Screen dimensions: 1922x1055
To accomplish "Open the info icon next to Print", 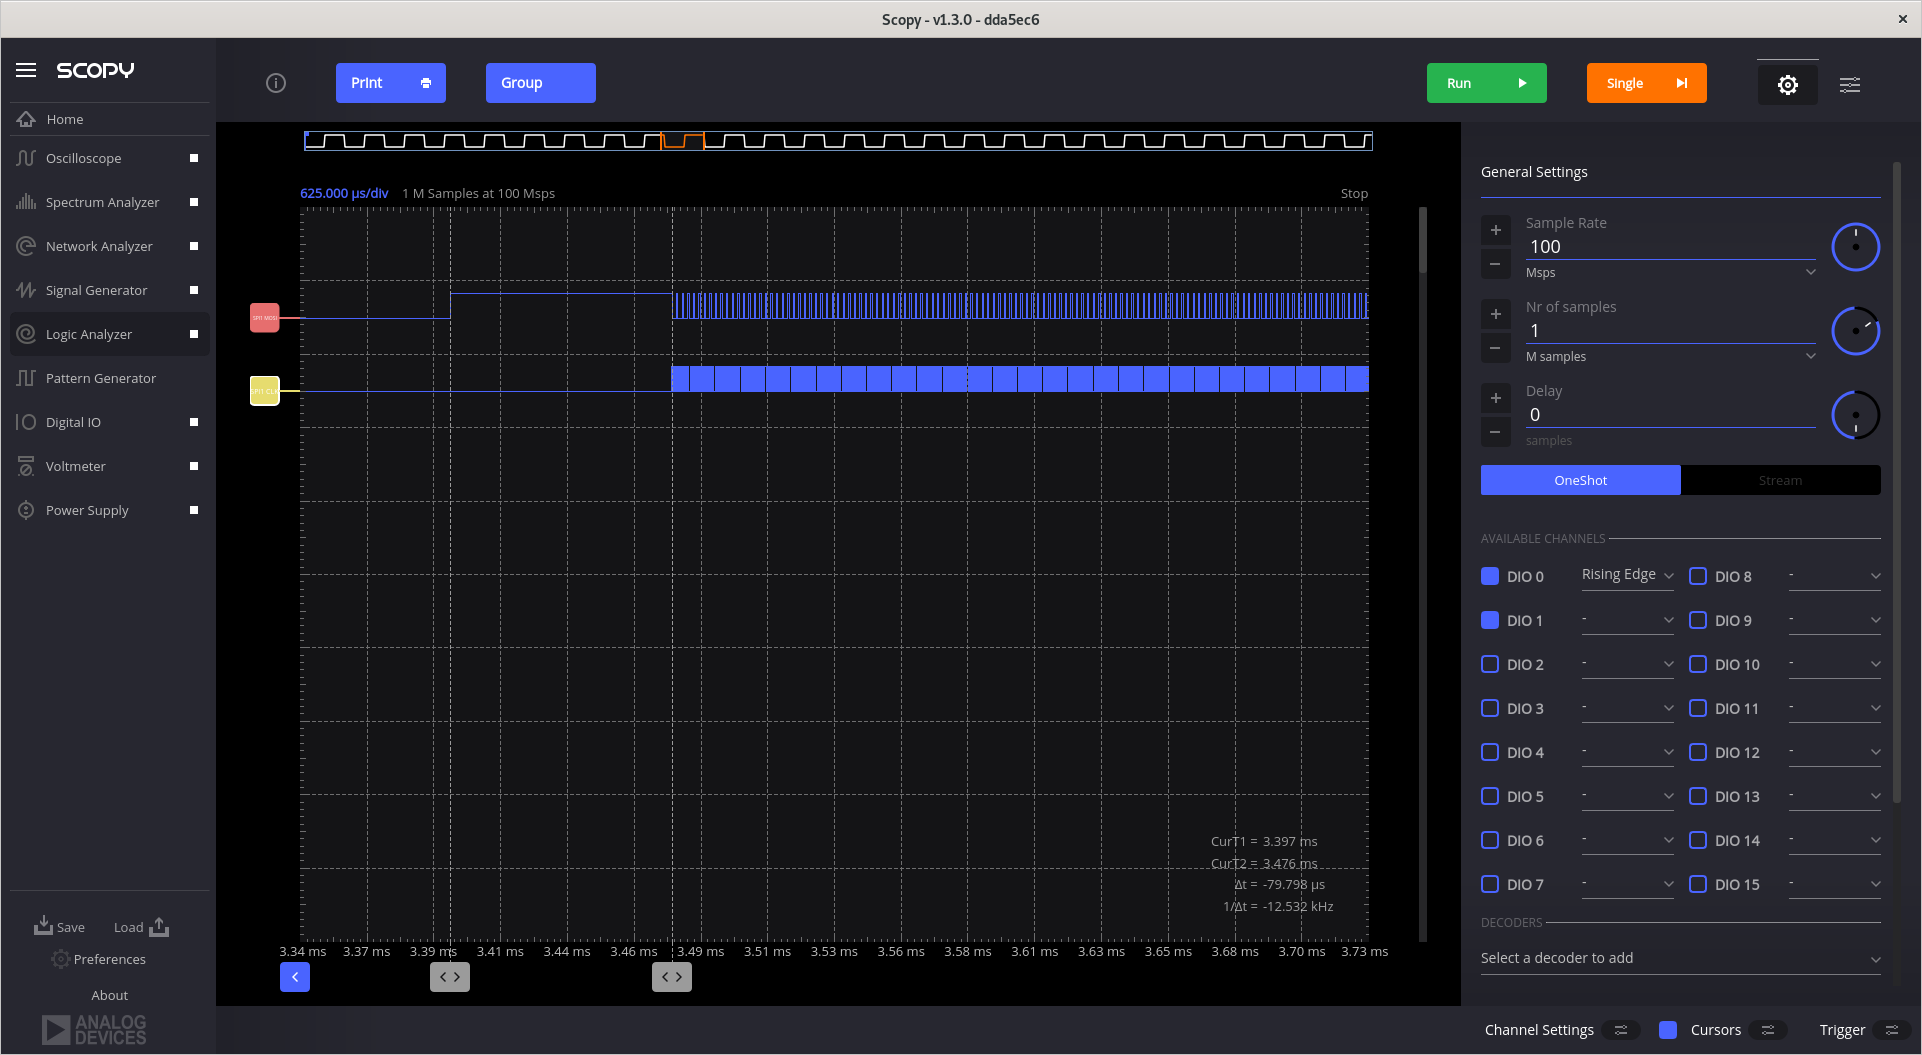I will pyautogui.click(x=276, y=83).
